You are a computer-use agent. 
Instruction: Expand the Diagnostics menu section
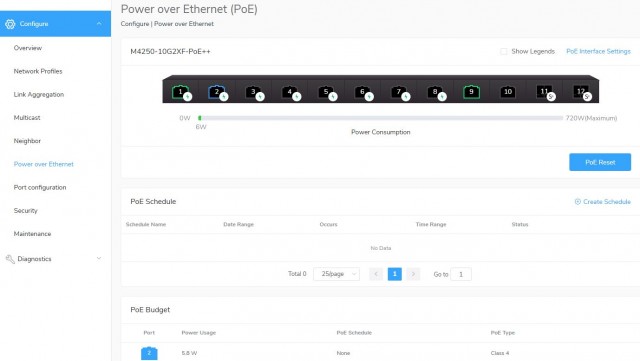pos(99,258)
